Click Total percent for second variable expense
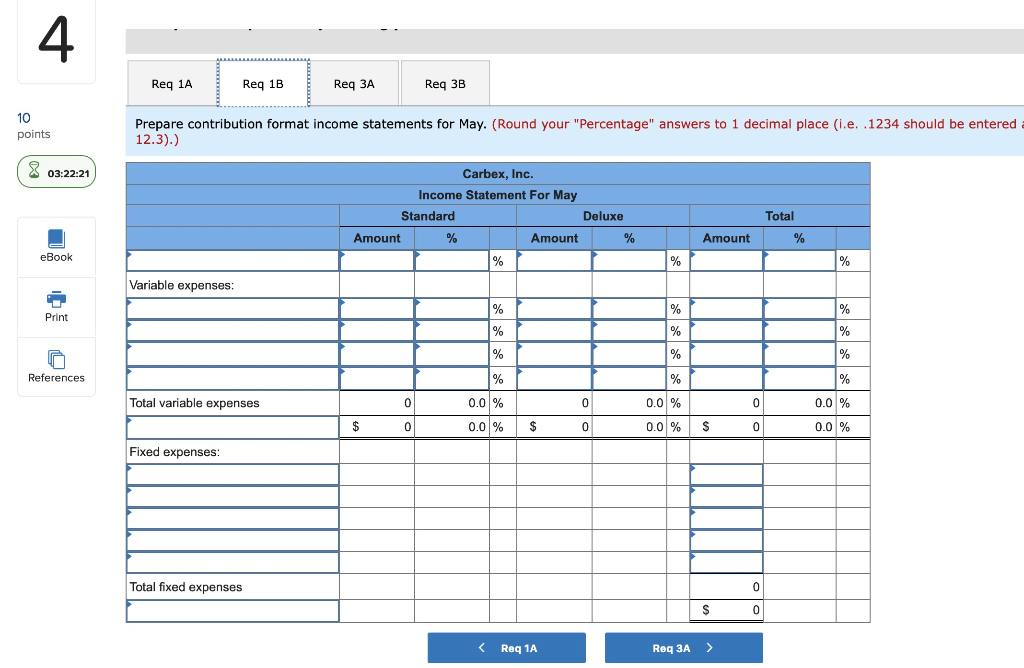The width and height of the screenshot is (1024, 668). coord(800,330)
